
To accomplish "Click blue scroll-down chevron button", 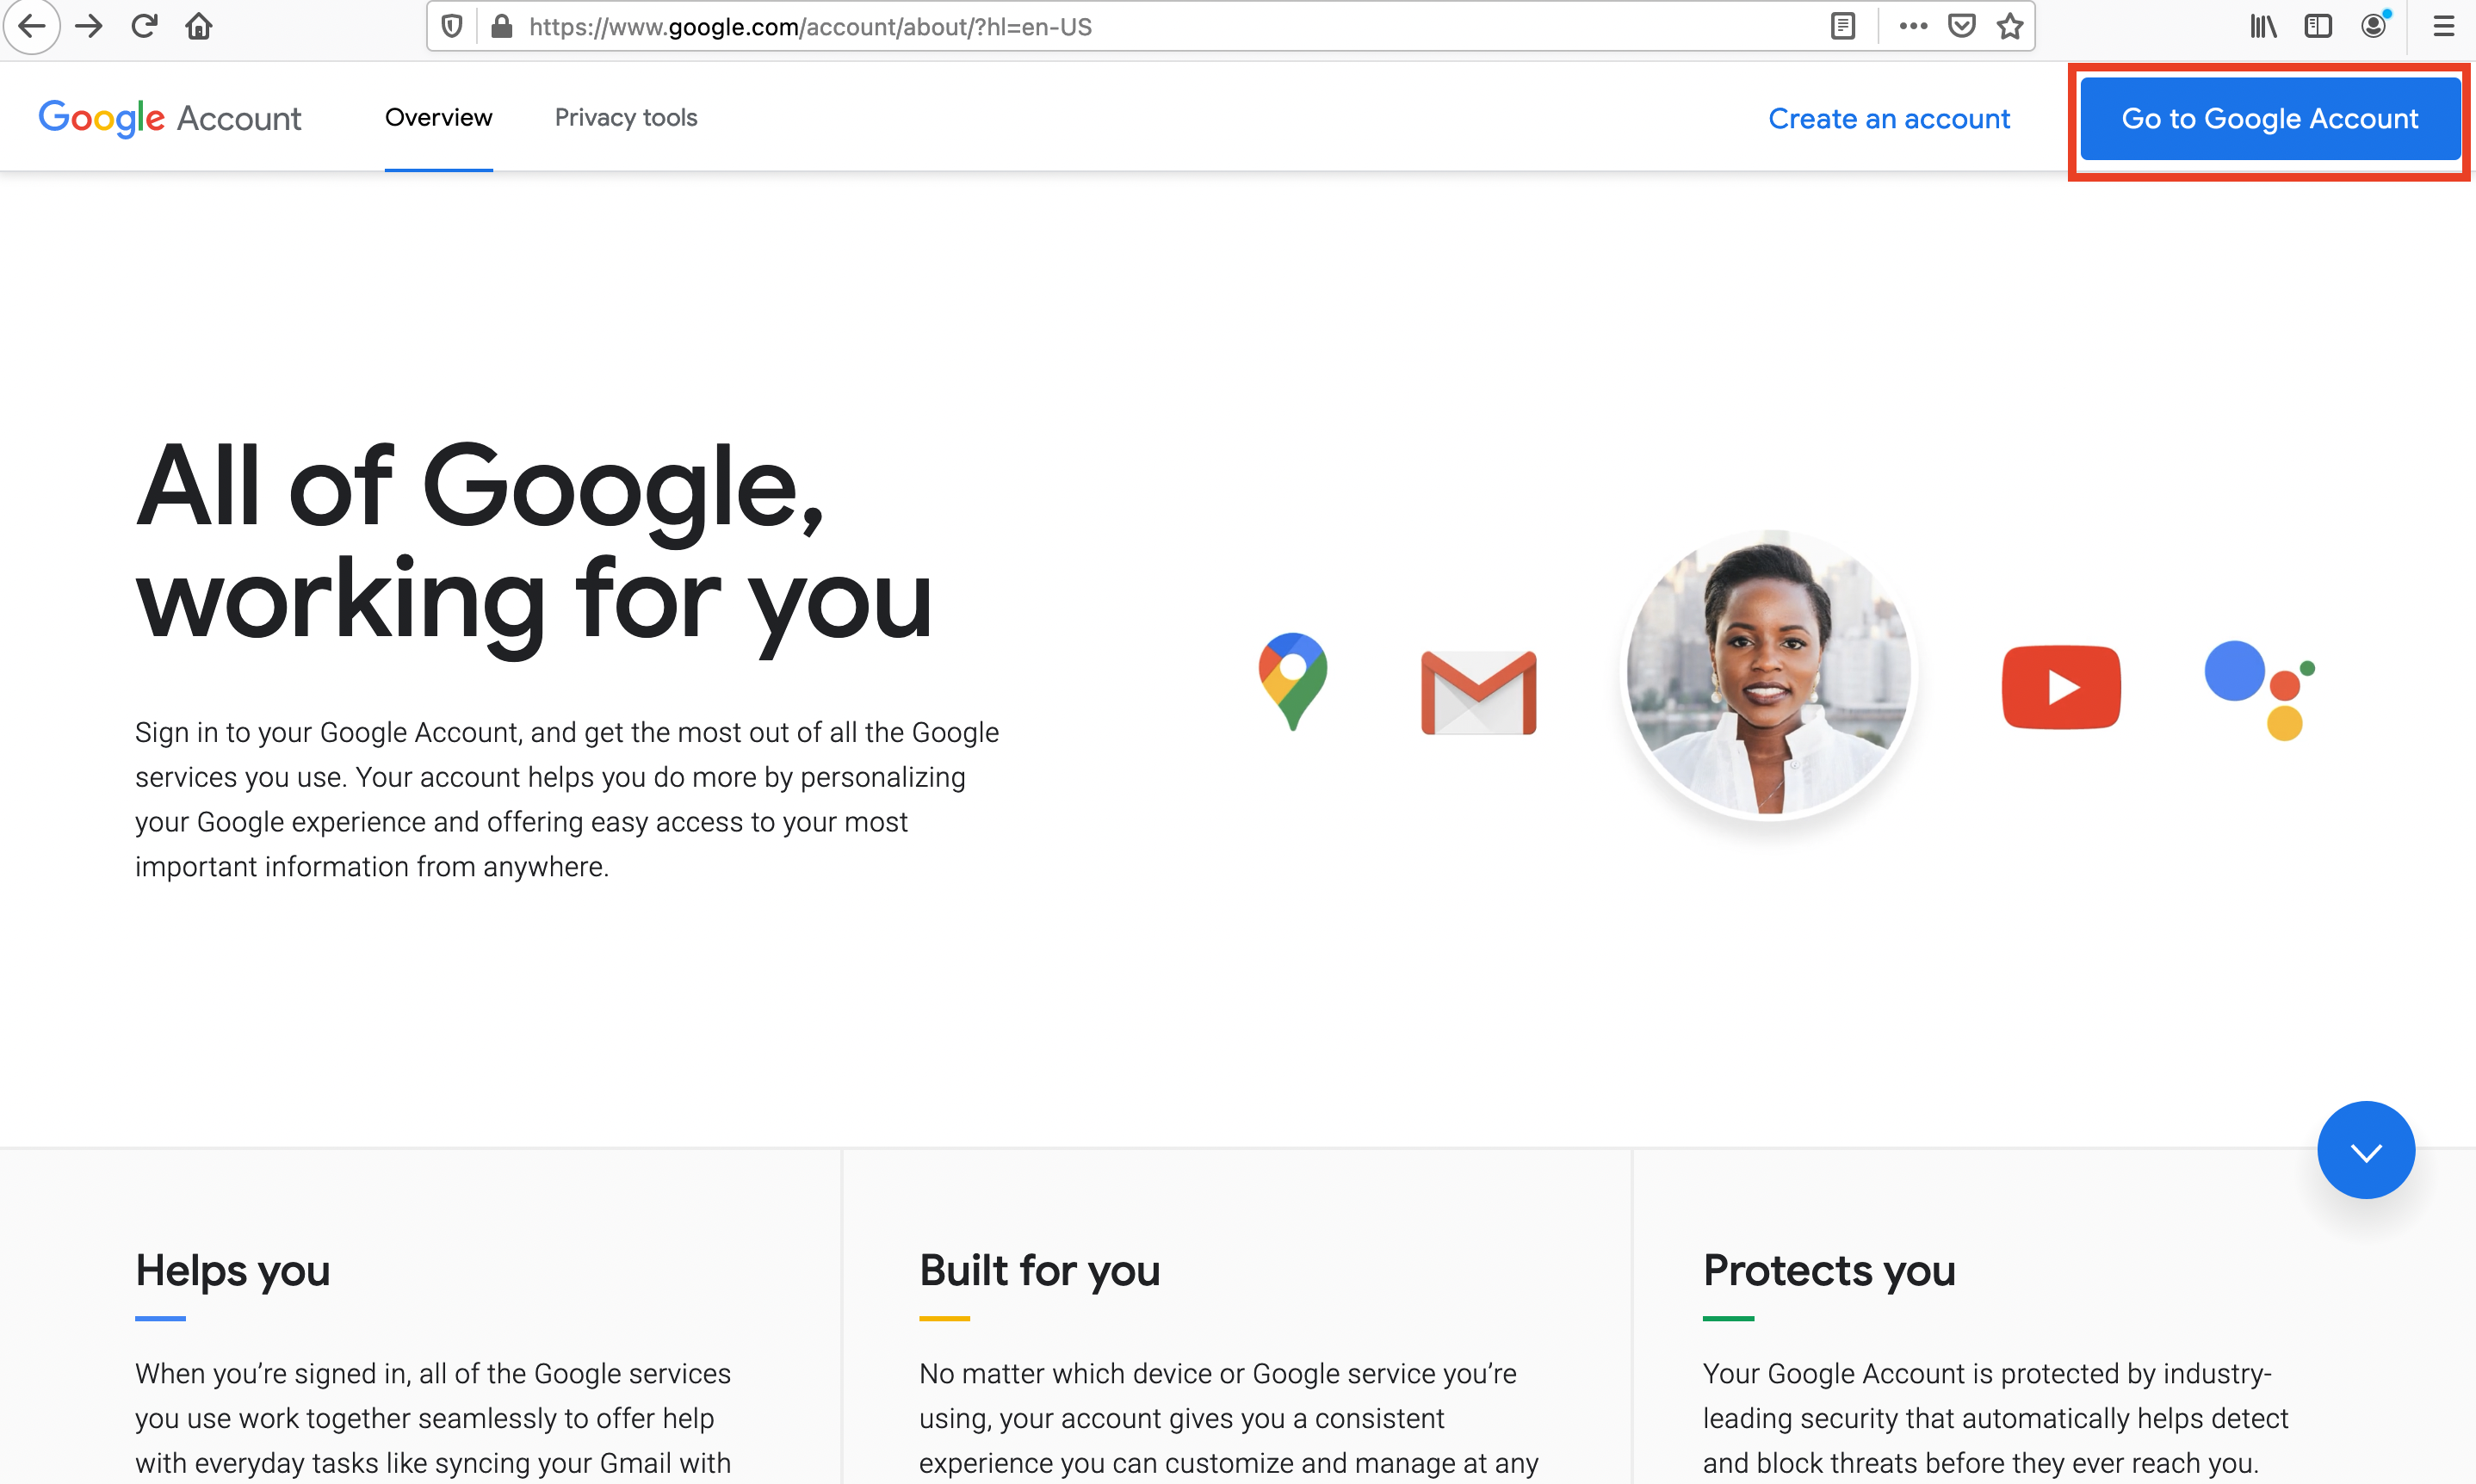I will tap(2365, 1150).
